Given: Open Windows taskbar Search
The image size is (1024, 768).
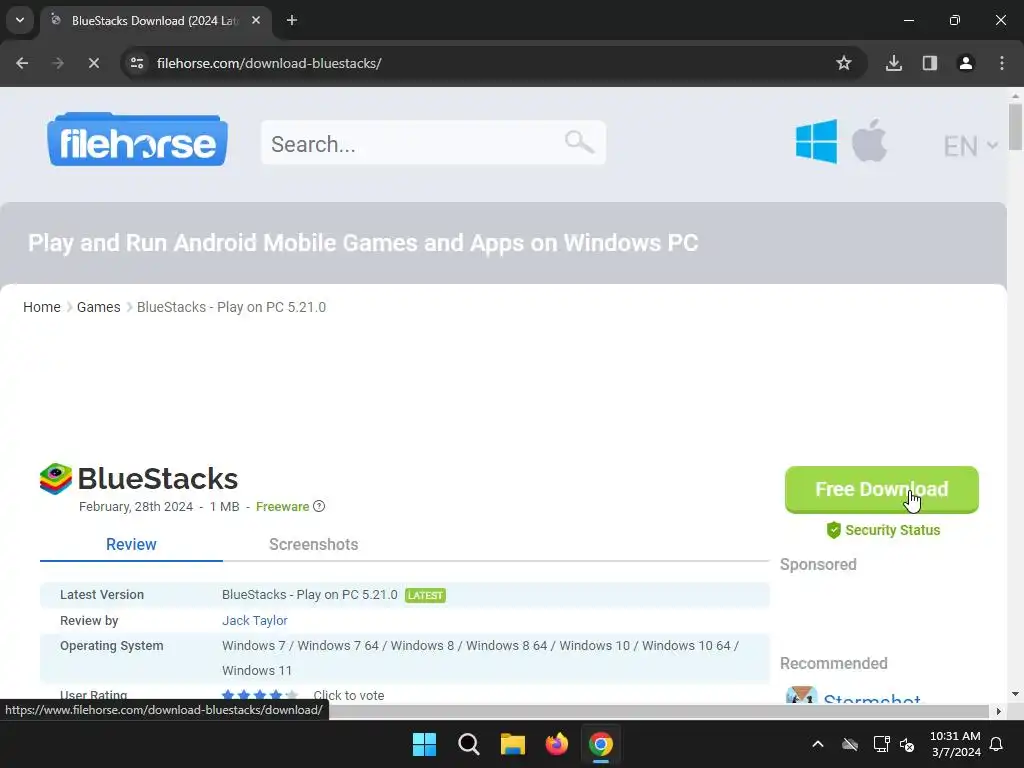Looking at the screenshot, I should pyautogui.click(x=469, y=744).
